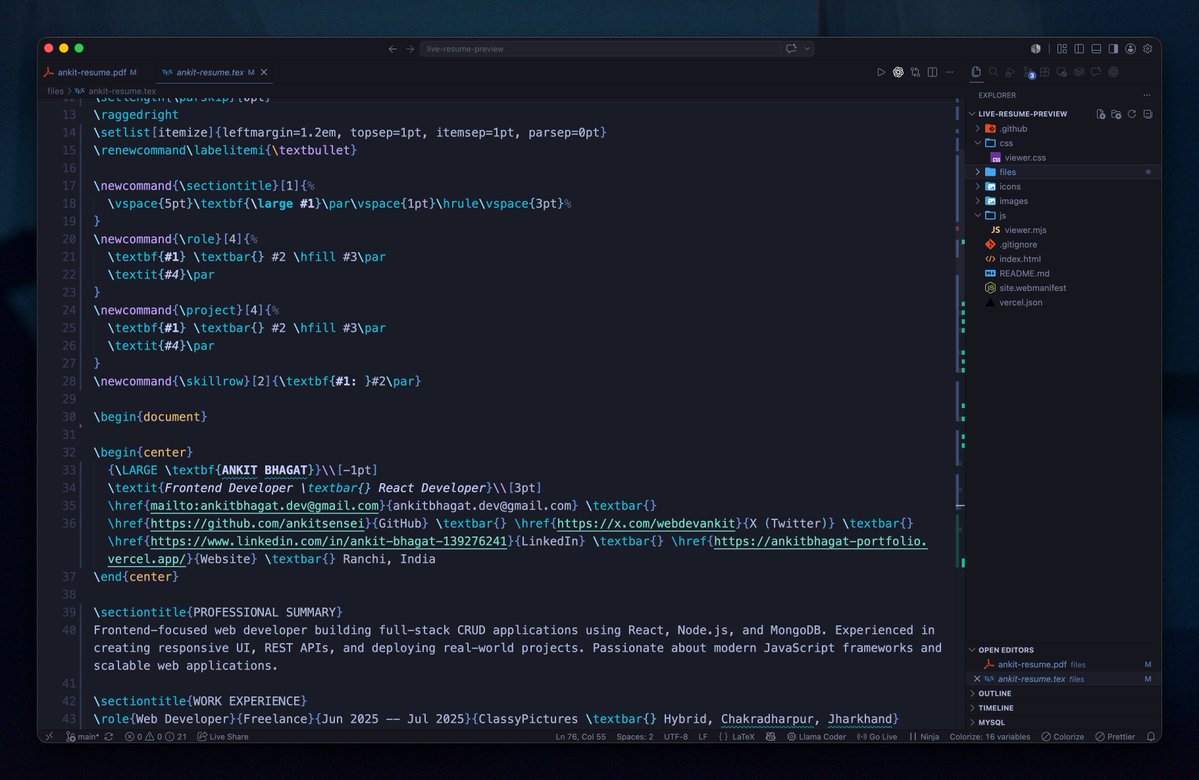
Task: Open Explorer view icon in activity bar
Action: tap(976, 72)
